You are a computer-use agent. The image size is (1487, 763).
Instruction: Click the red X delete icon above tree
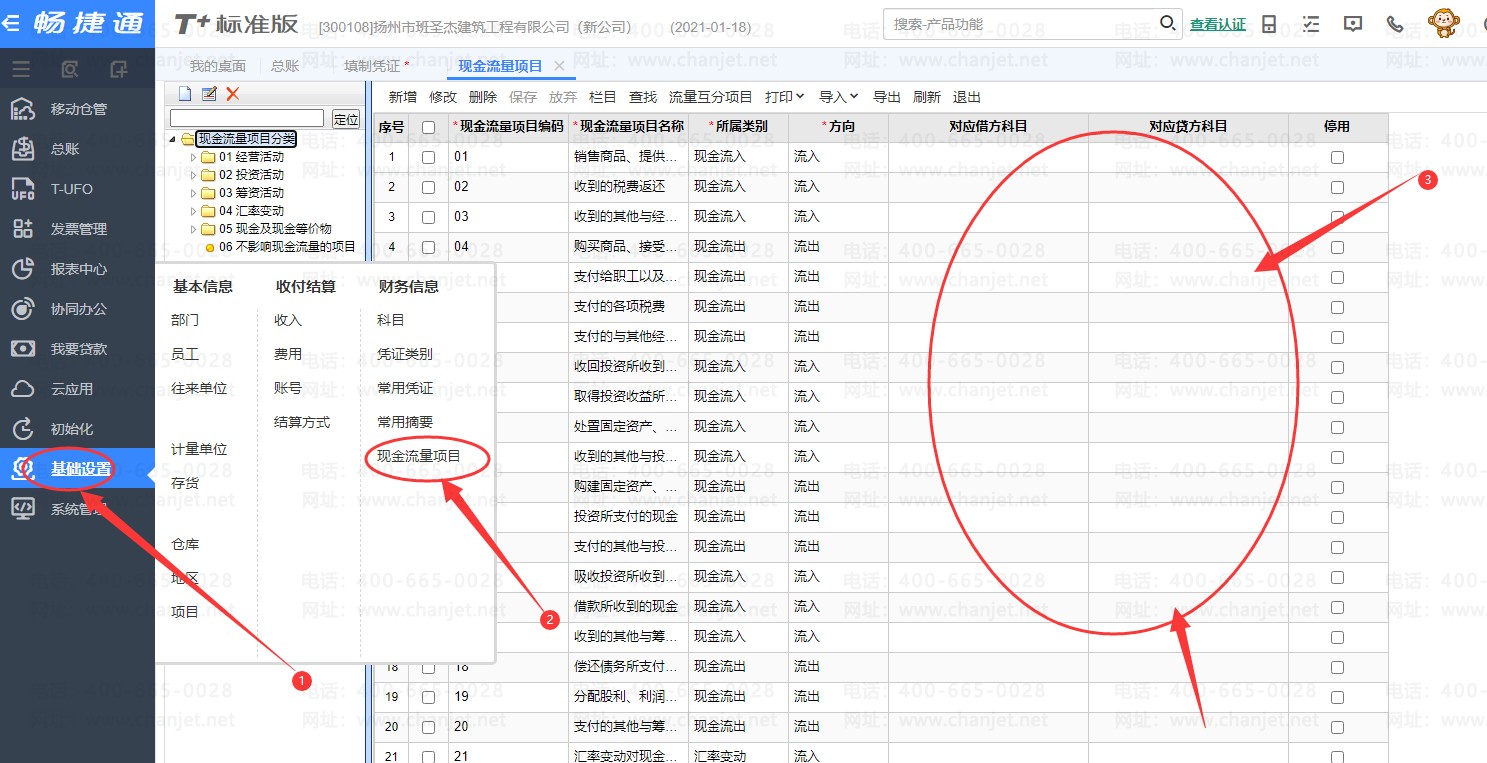click(x=233, y=94)
